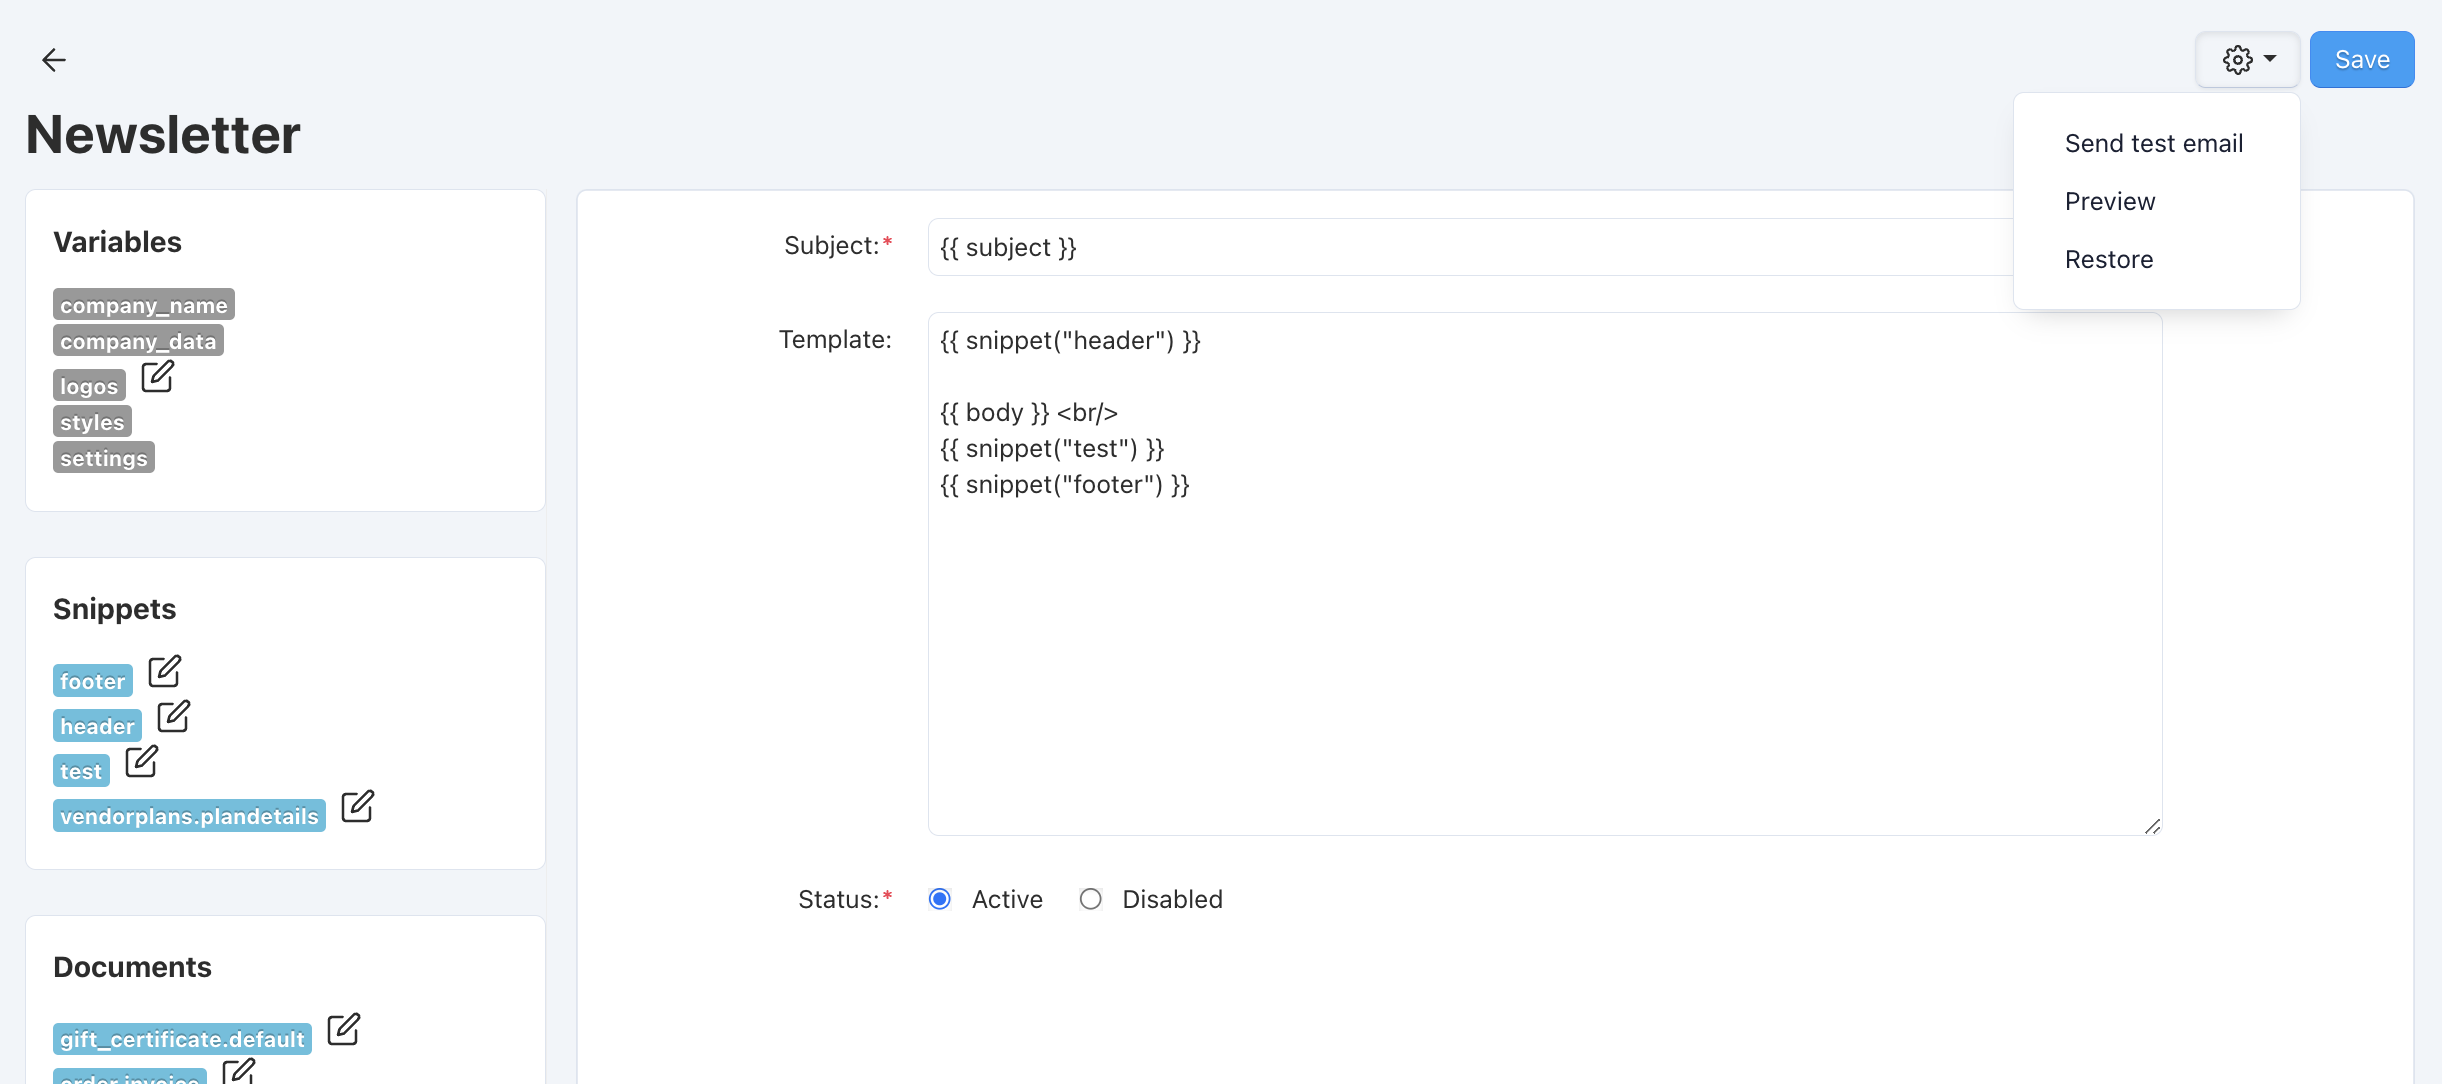The width and height of the screenshot is (2442, 1084).
Task: Click the settings variable tag
Action: 104,458
